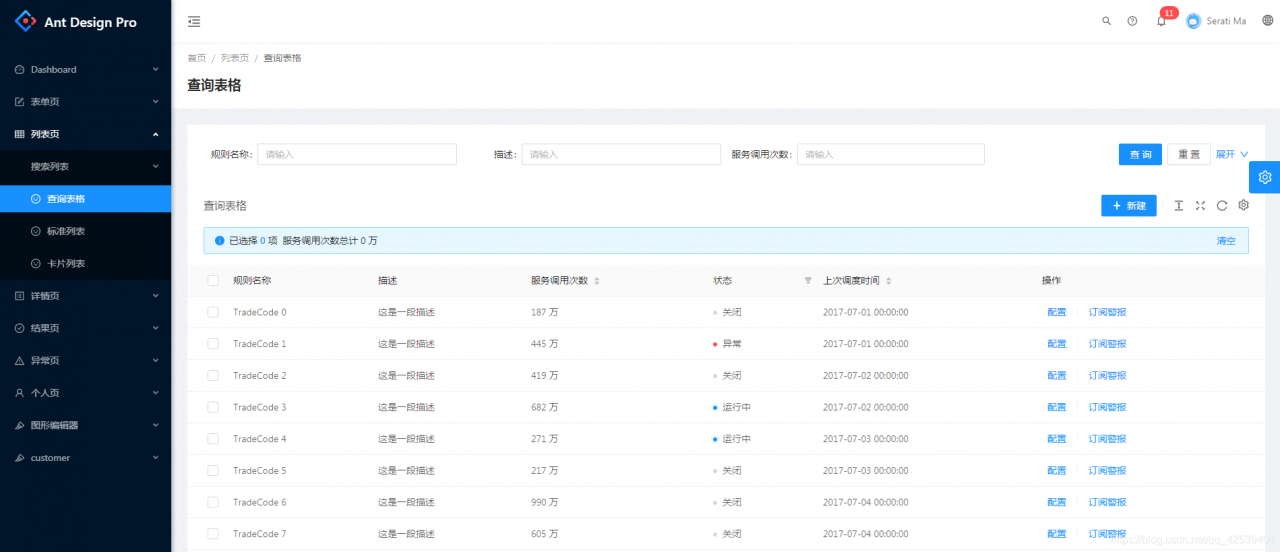Open the language globe icon

(x=1268, y=21)
